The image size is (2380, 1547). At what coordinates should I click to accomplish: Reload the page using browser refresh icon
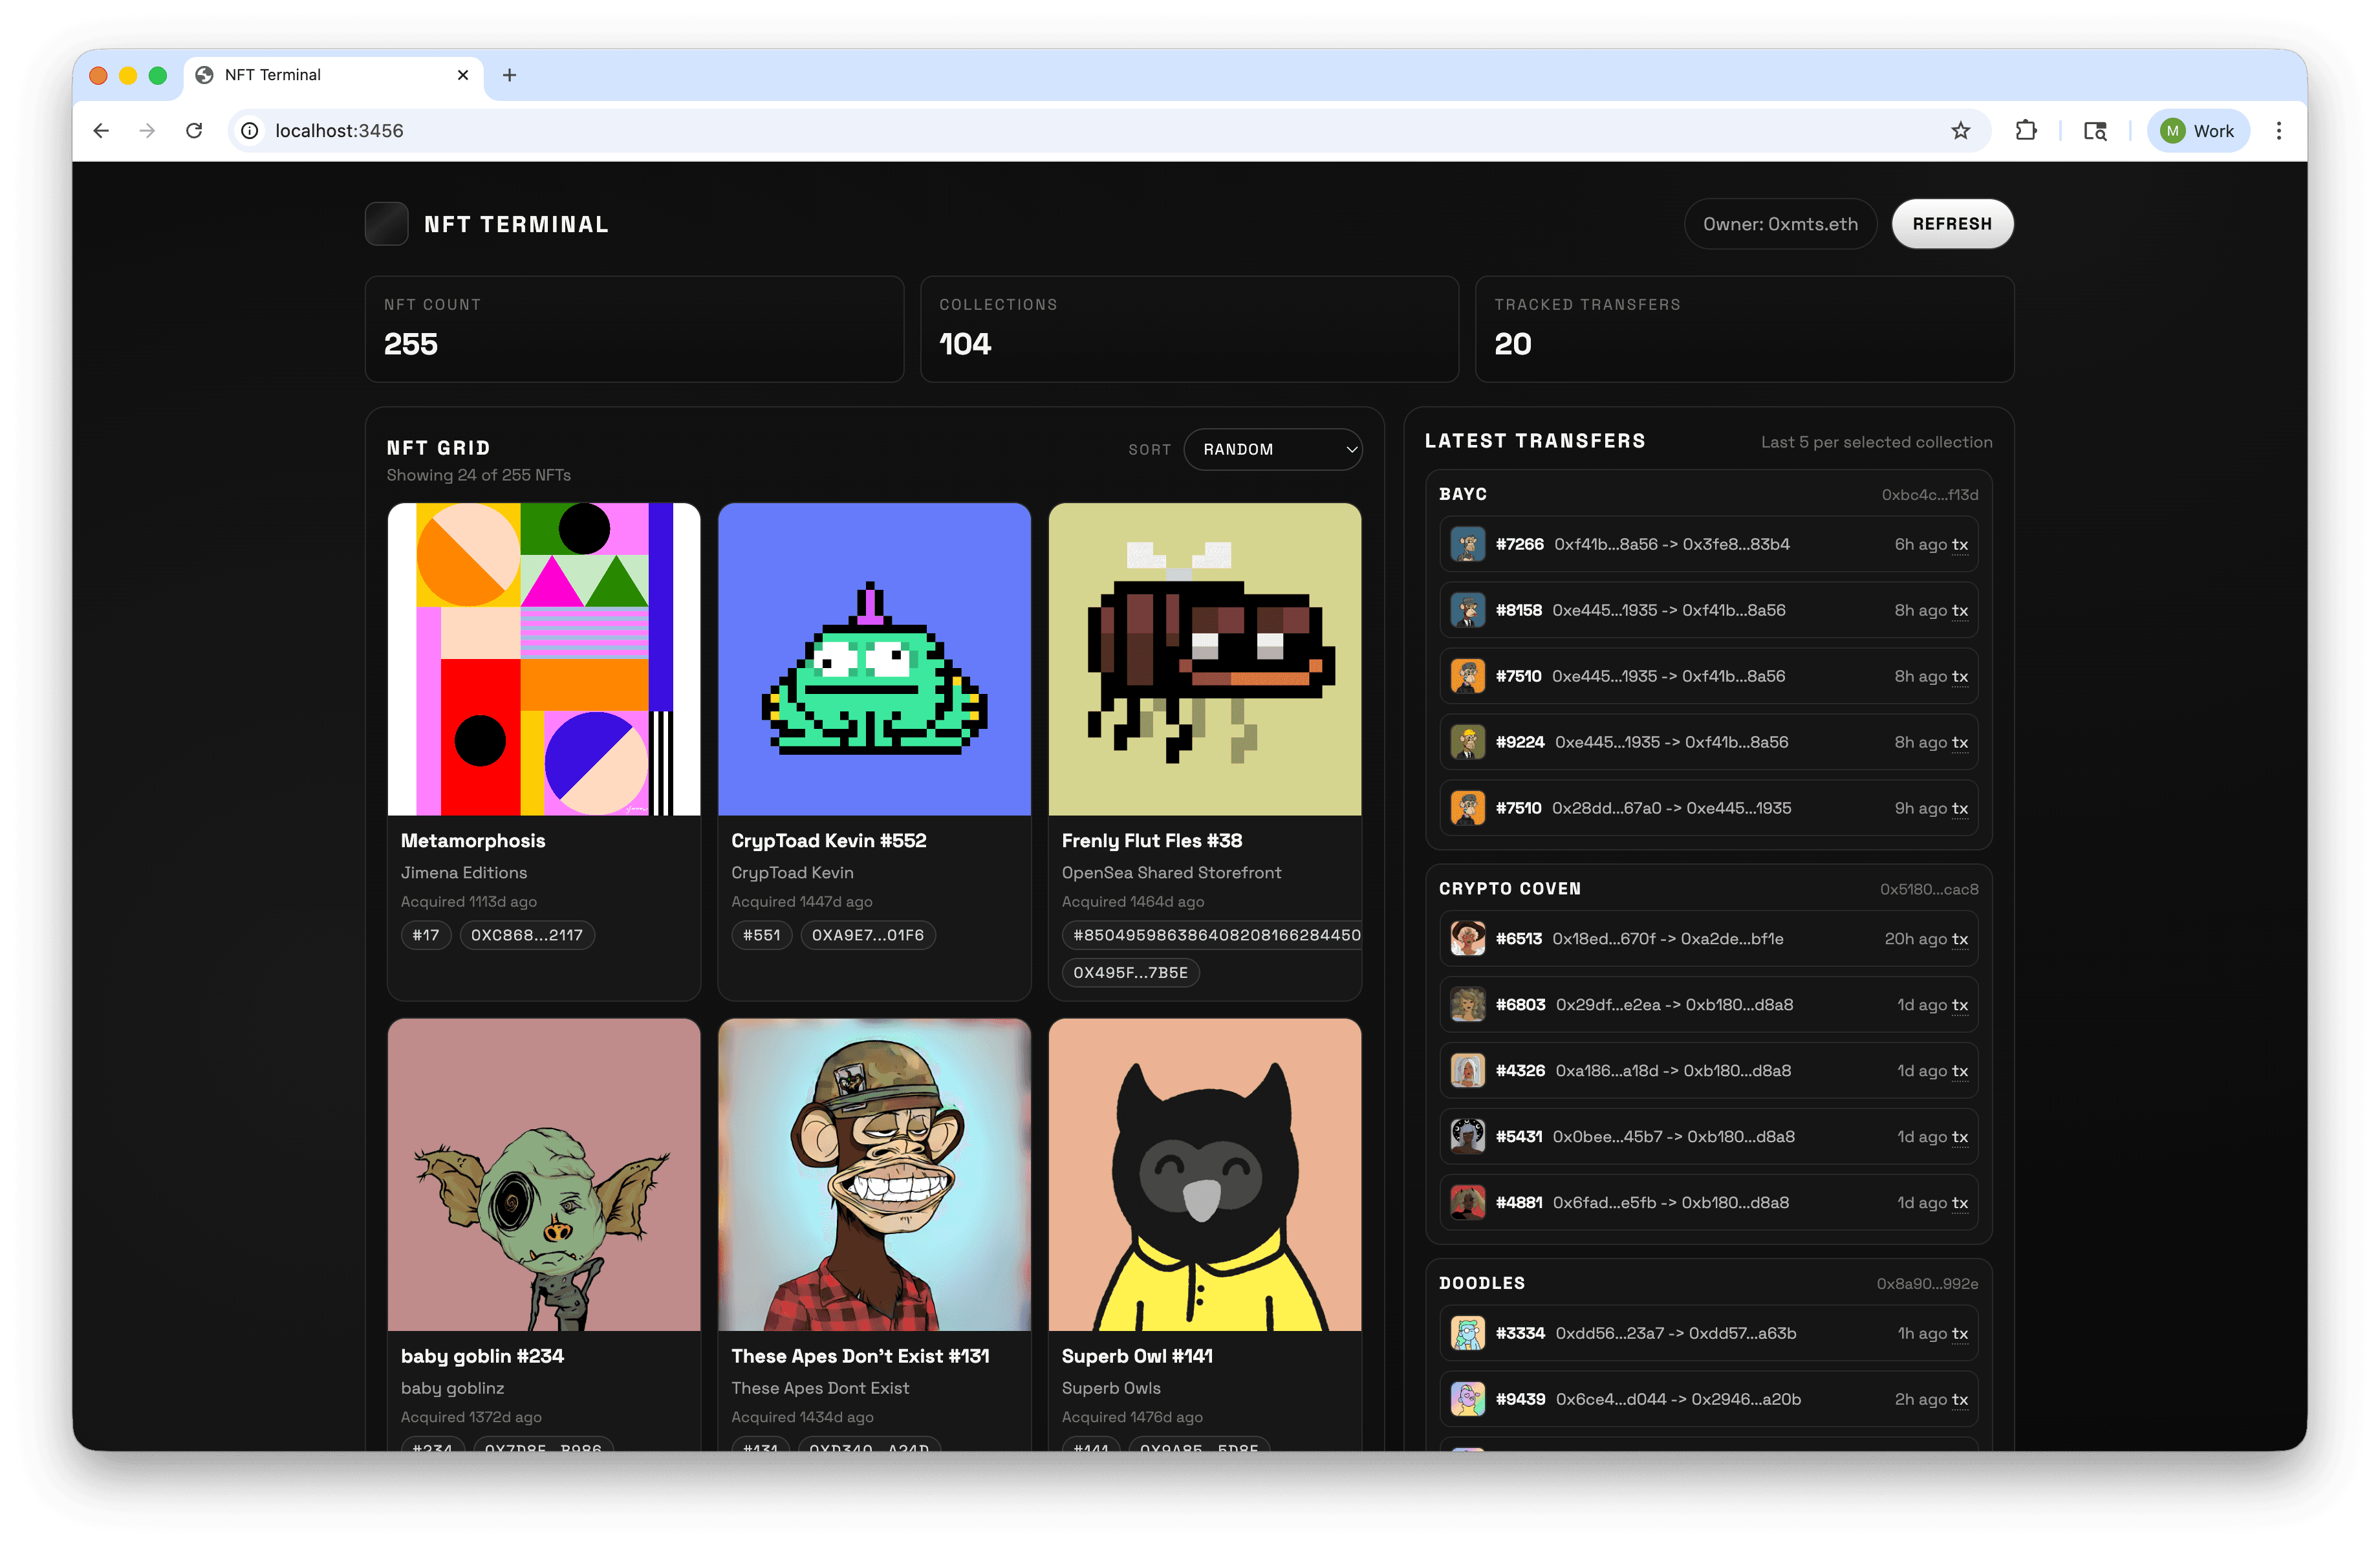pos(194,131)
